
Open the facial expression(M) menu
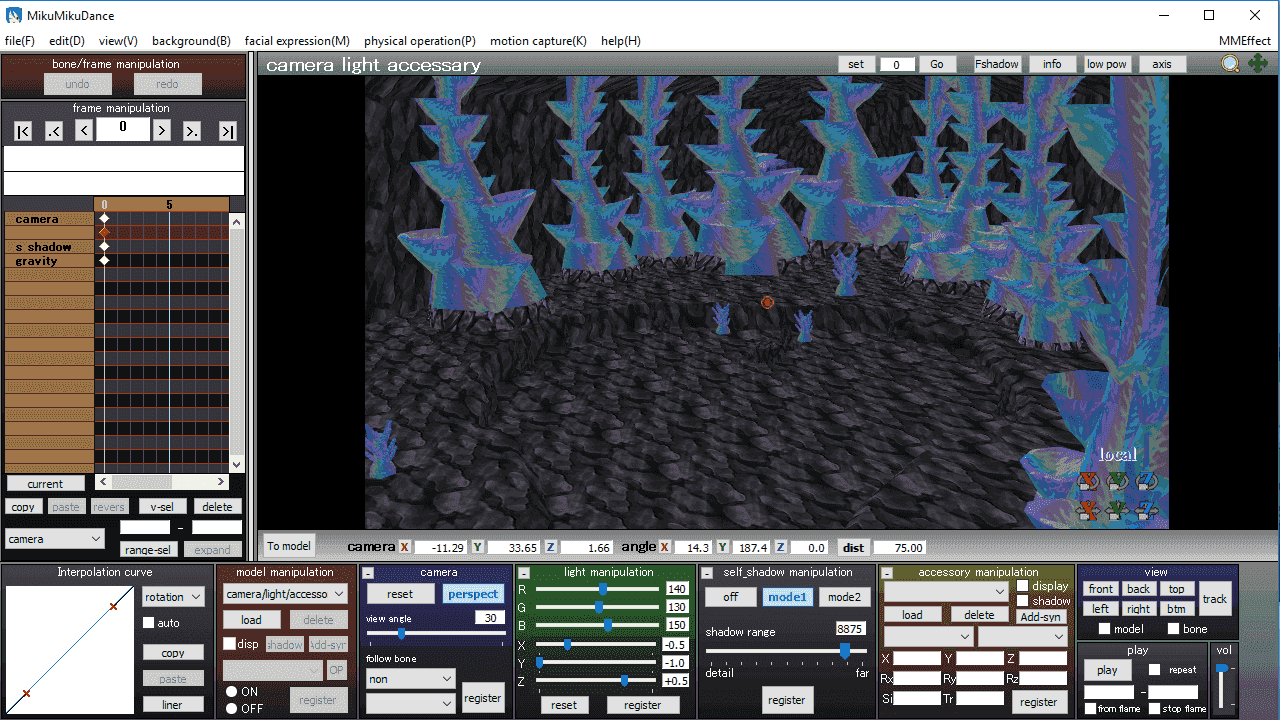point(297,41)
